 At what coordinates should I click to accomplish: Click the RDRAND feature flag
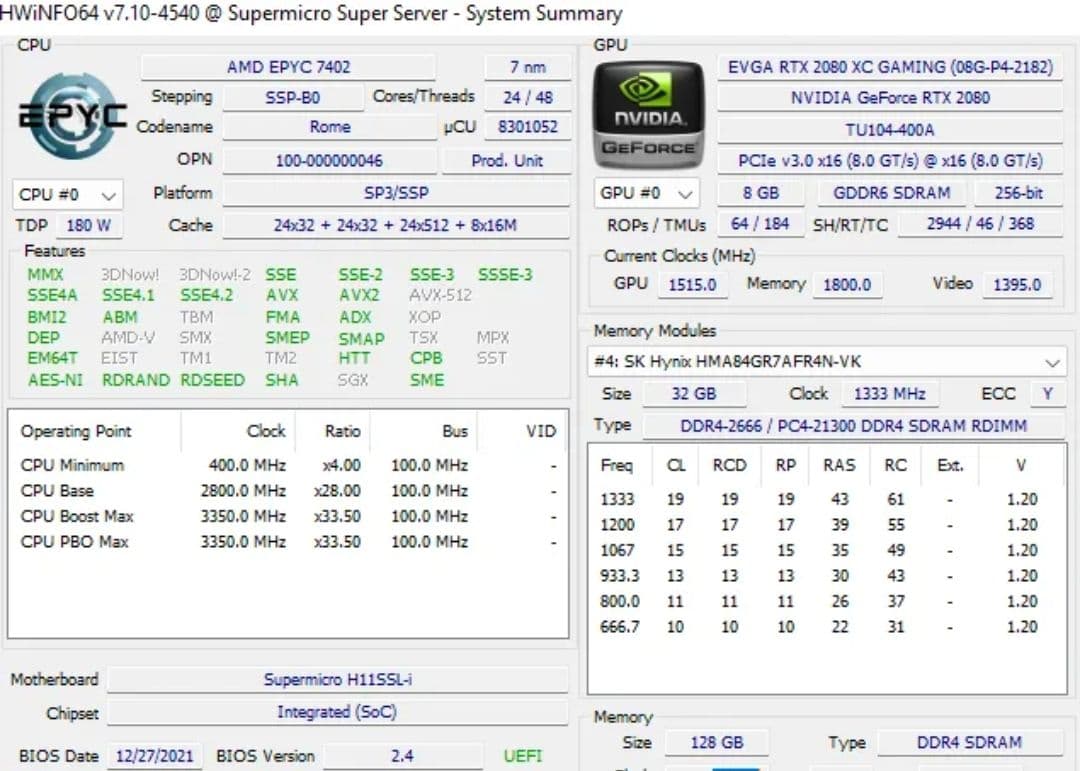click(135, 380)
